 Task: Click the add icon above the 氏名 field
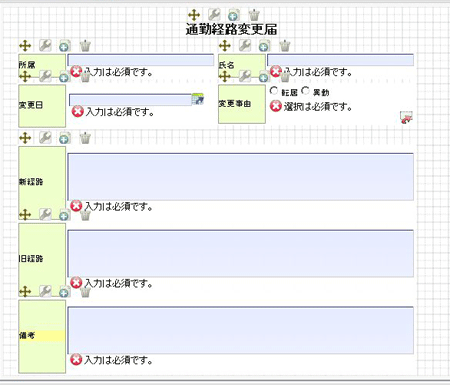pyautogui.click(x=264, y=46)
